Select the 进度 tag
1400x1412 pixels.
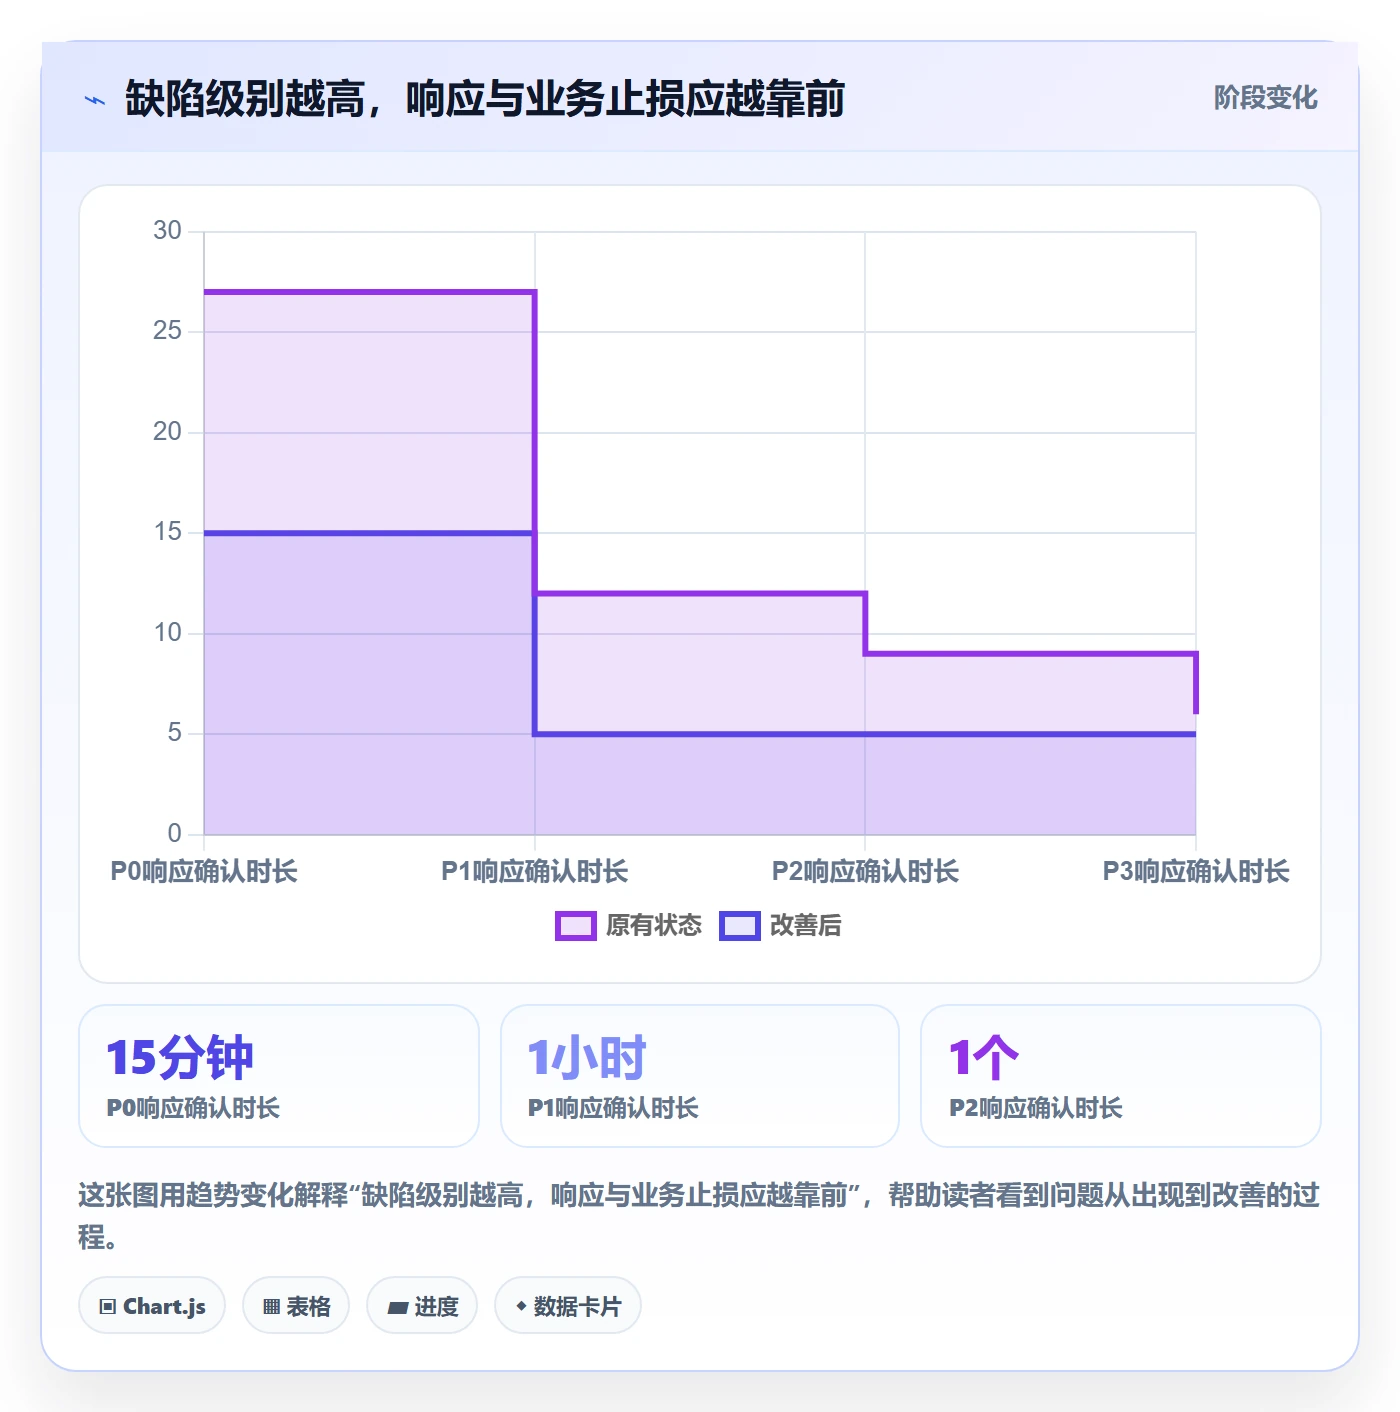pos(422,1305)
